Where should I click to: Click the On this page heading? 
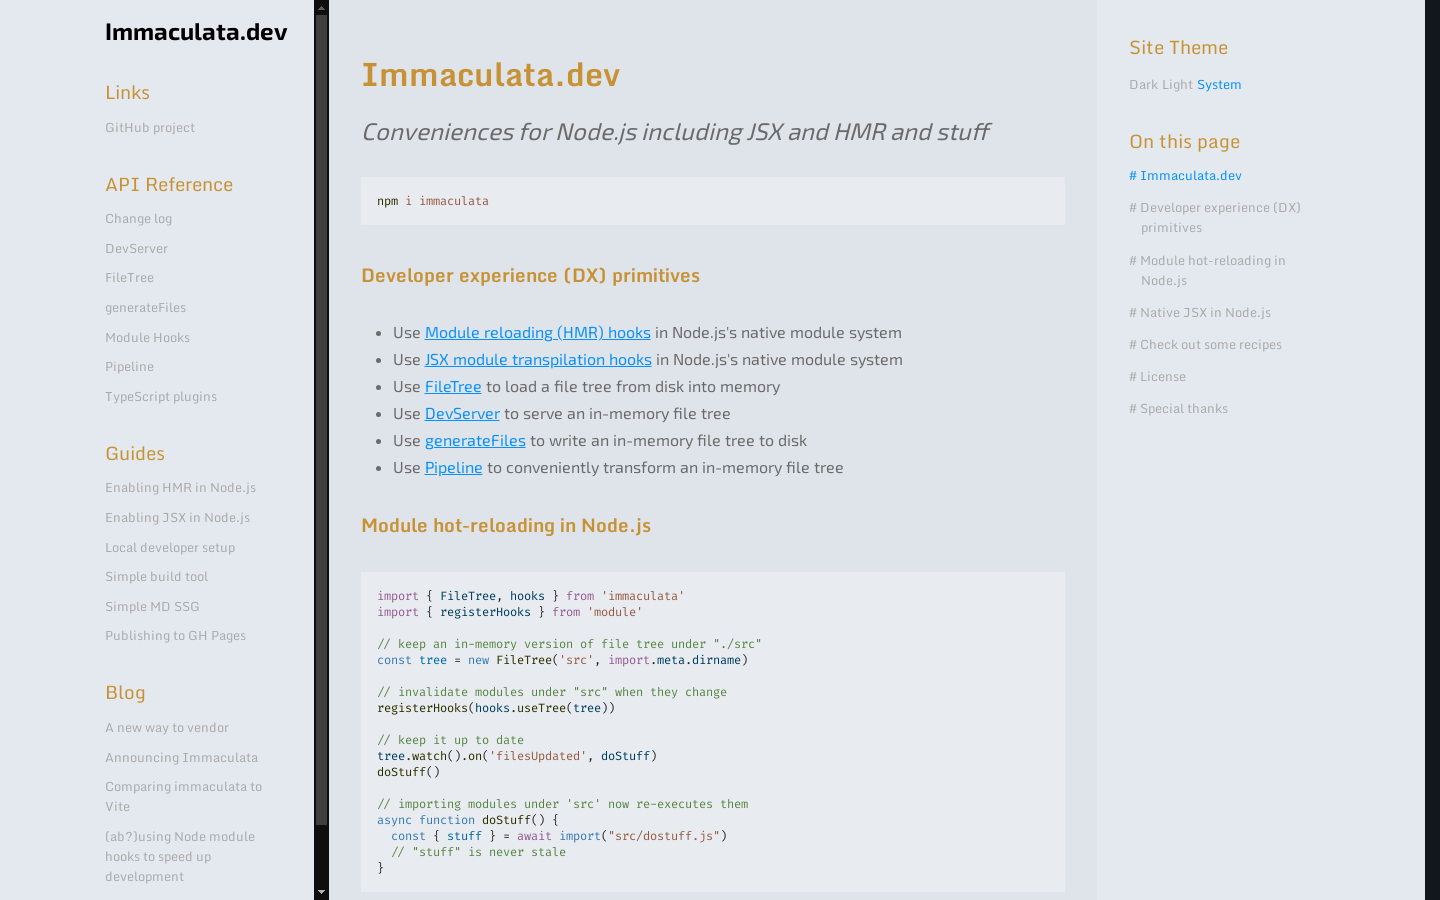point(1185,142)
